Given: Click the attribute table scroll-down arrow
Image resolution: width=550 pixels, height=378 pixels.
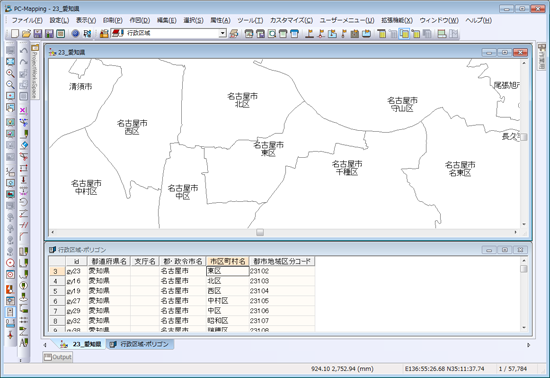Looking at the screenshot, I should (524, 328).
